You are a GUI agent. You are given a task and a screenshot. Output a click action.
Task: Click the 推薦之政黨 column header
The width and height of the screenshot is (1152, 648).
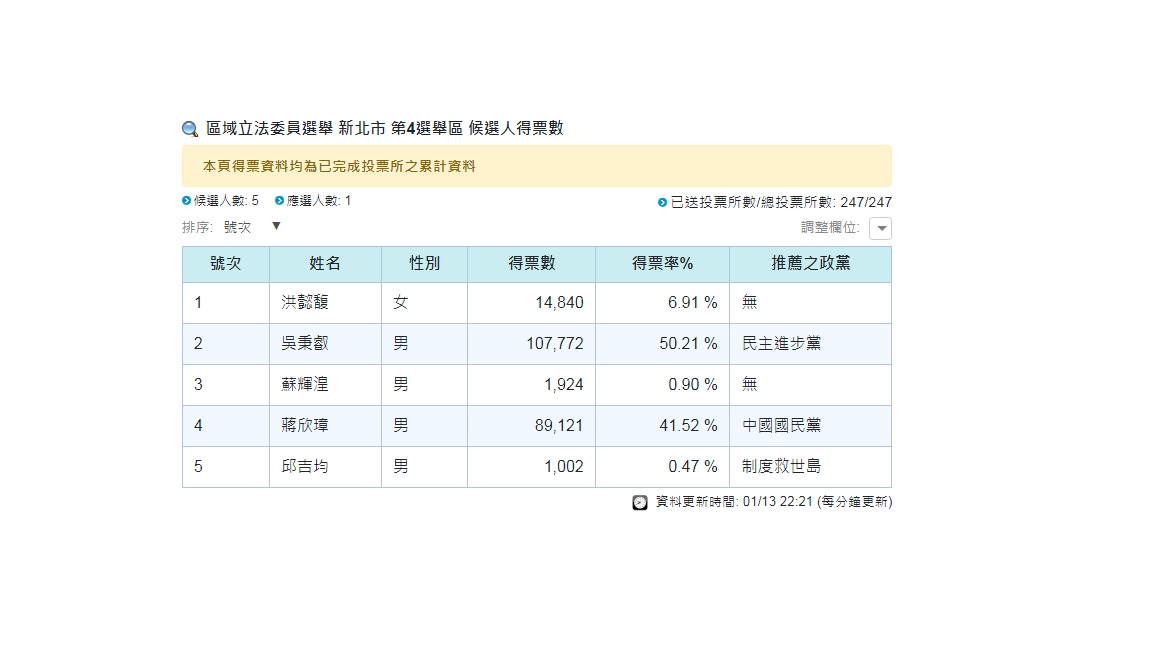coord(810,264)
